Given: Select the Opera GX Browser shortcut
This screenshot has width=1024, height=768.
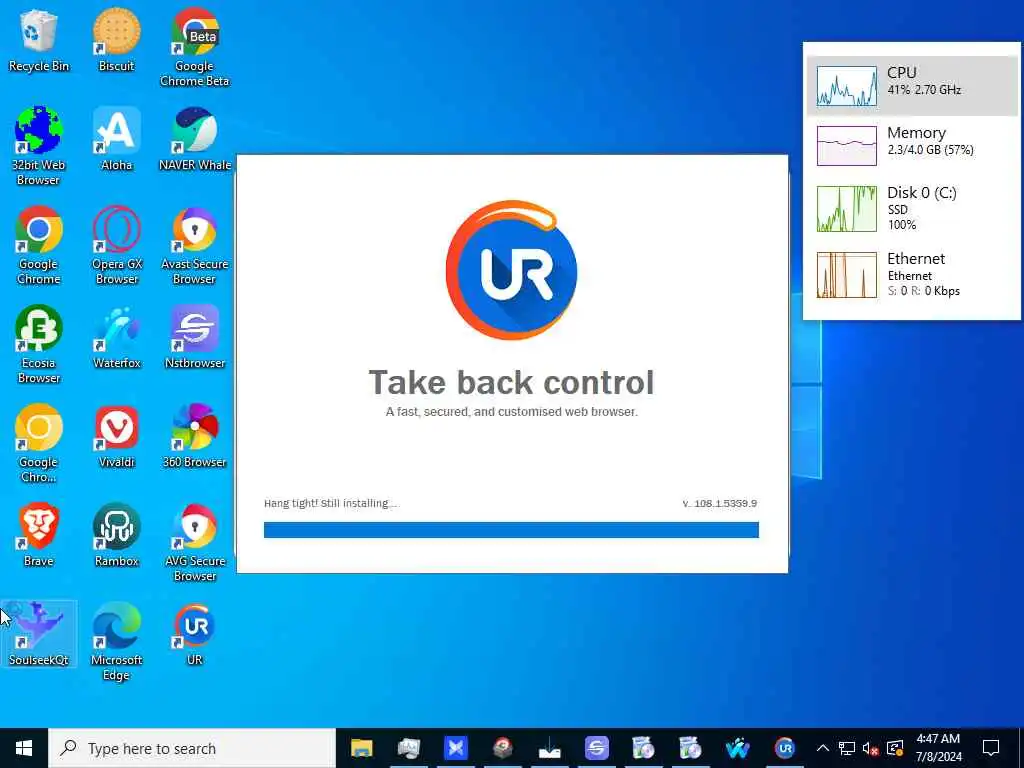Looking at the screenshot, I should coord(116,246).
